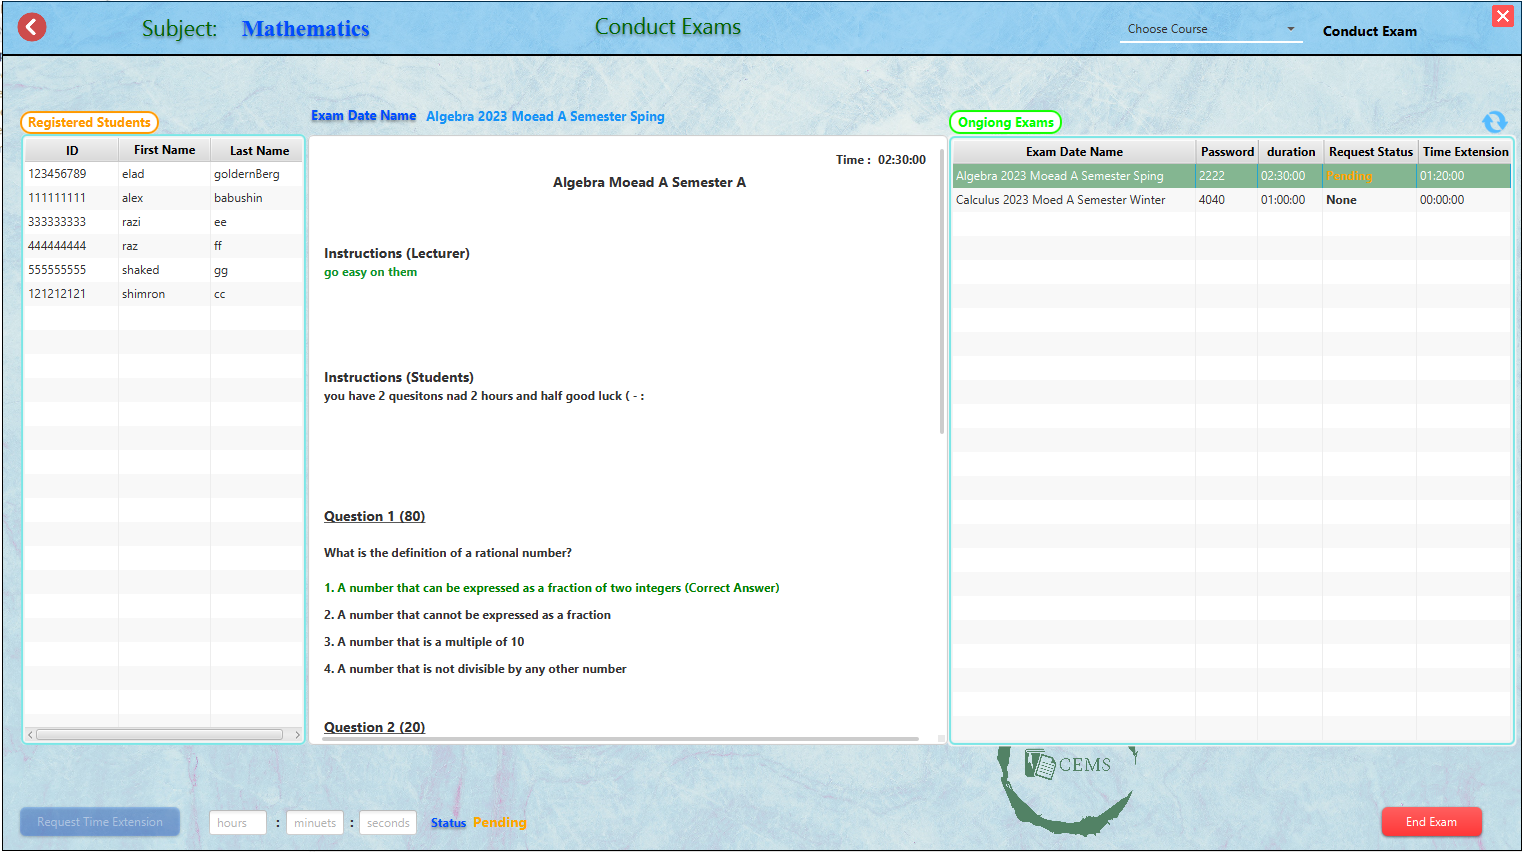1522x852 pixels.
Task: Click the back navigation arrow
Action: pos(31,27)
